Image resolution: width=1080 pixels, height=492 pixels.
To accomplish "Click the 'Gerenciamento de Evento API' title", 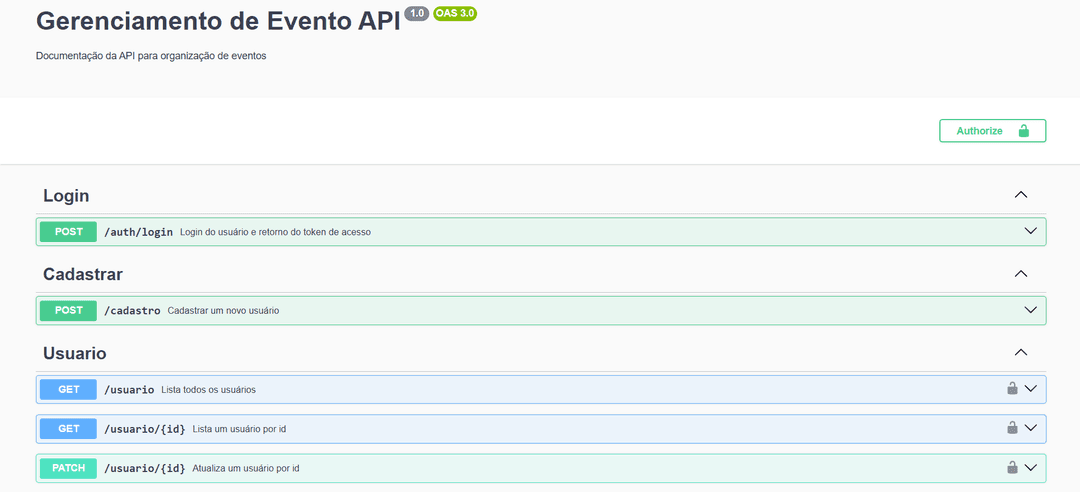I will tap(218, 21).
